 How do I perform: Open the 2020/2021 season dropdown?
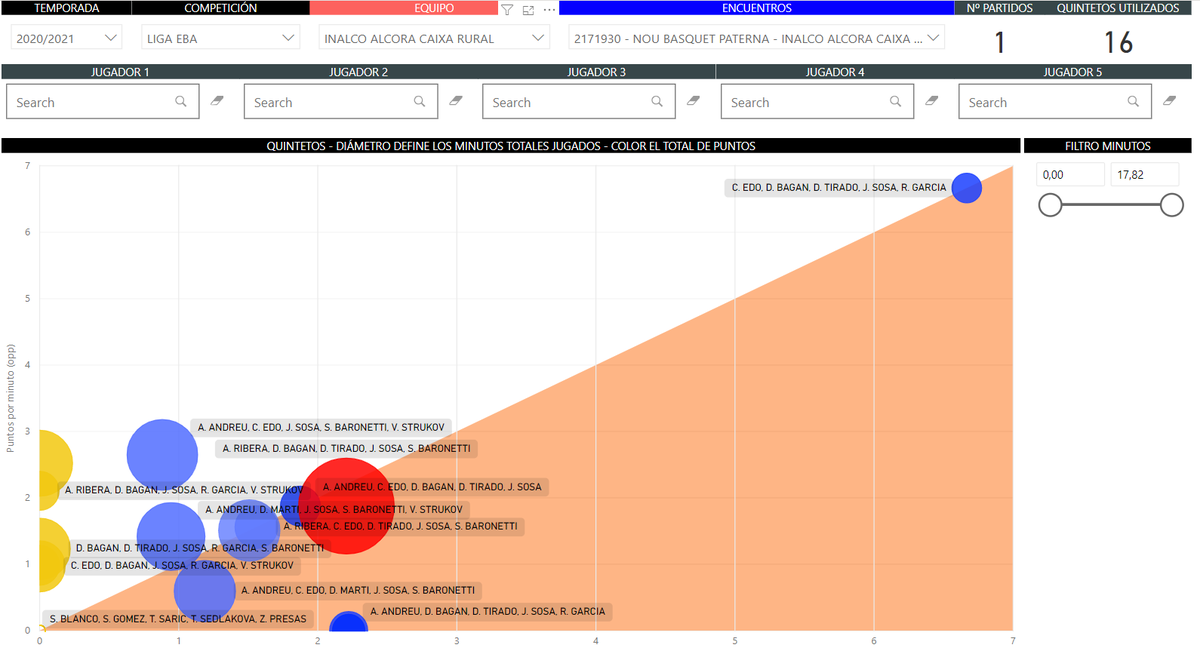tap(66, 38)
